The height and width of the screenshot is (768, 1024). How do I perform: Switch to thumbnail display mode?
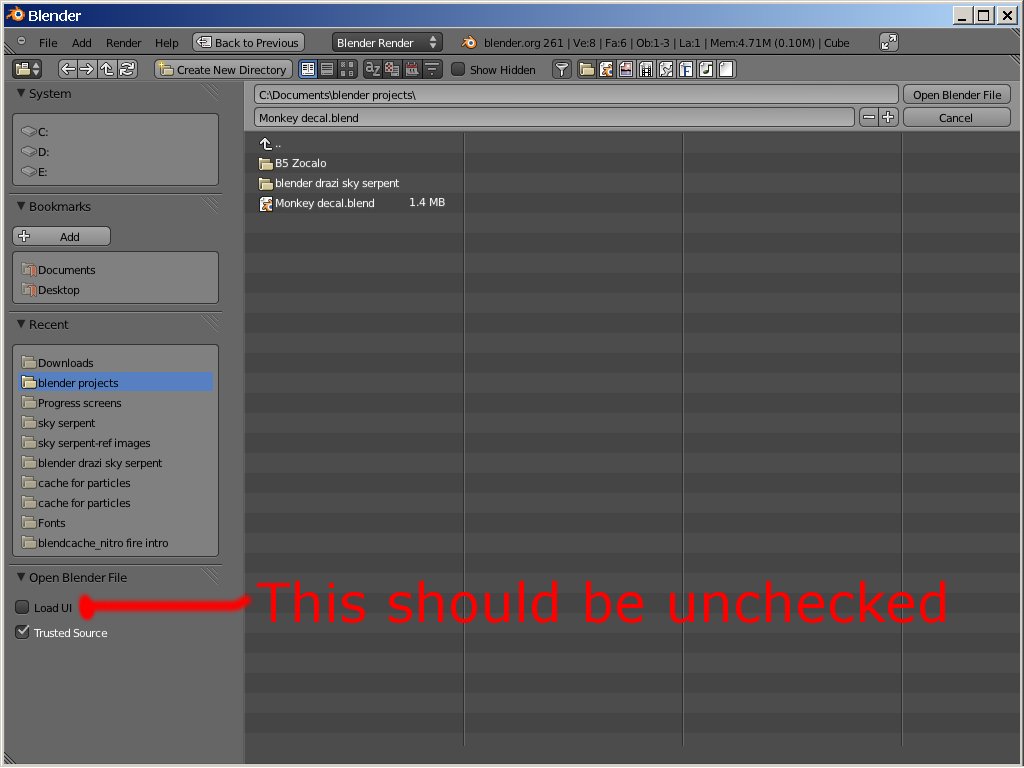click(347, 68)
